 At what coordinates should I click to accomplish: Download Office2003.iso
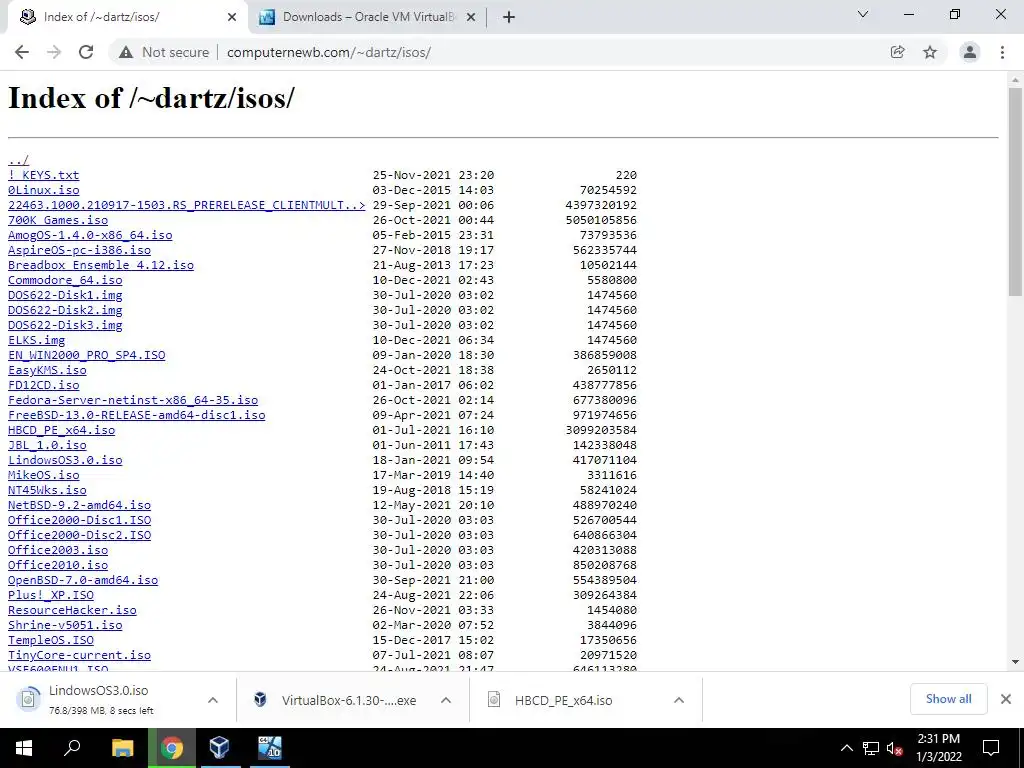point(58,551)
